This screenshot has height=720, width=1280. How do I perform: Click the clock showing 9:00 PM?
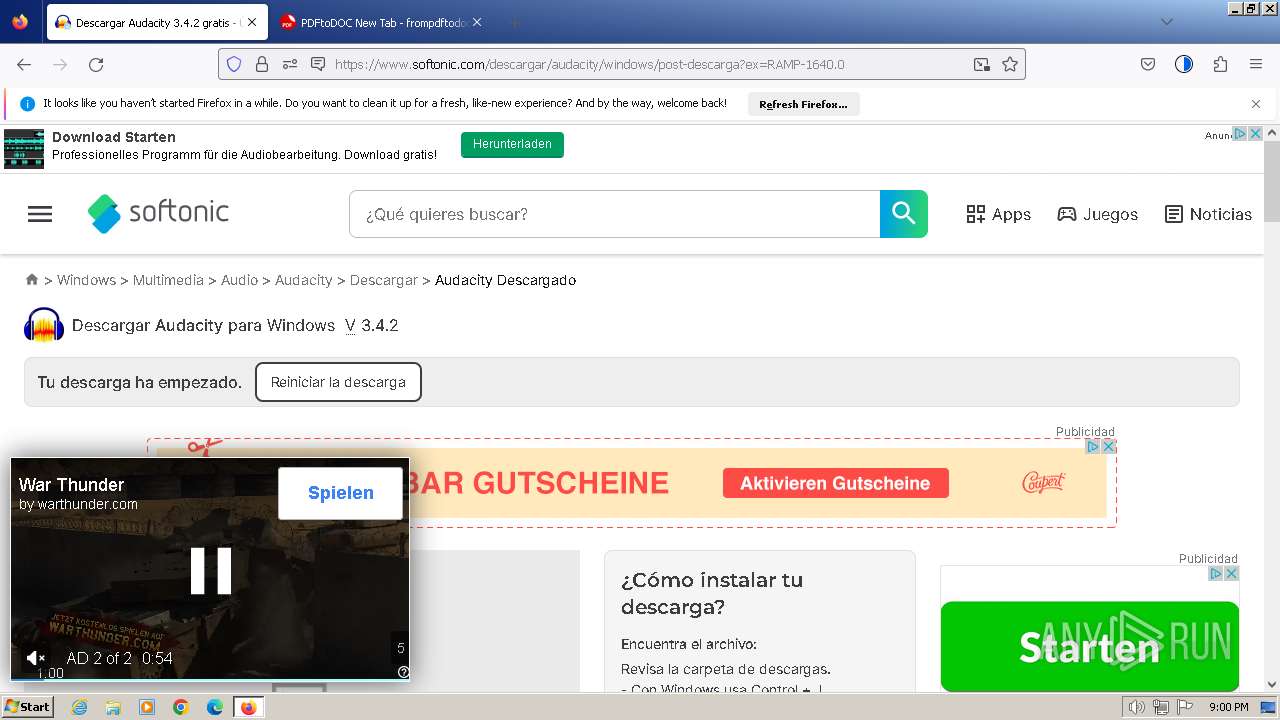(1228, 707)
